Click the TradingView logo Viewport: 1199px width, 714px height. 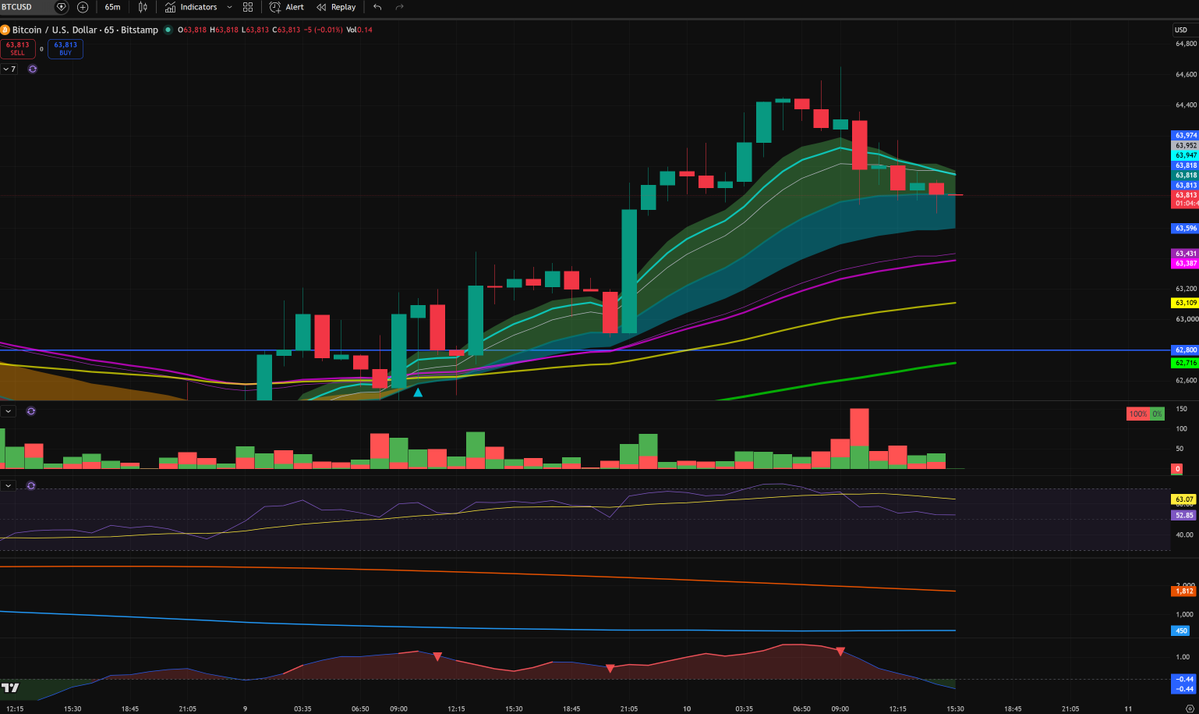click(x=10, y=687)
